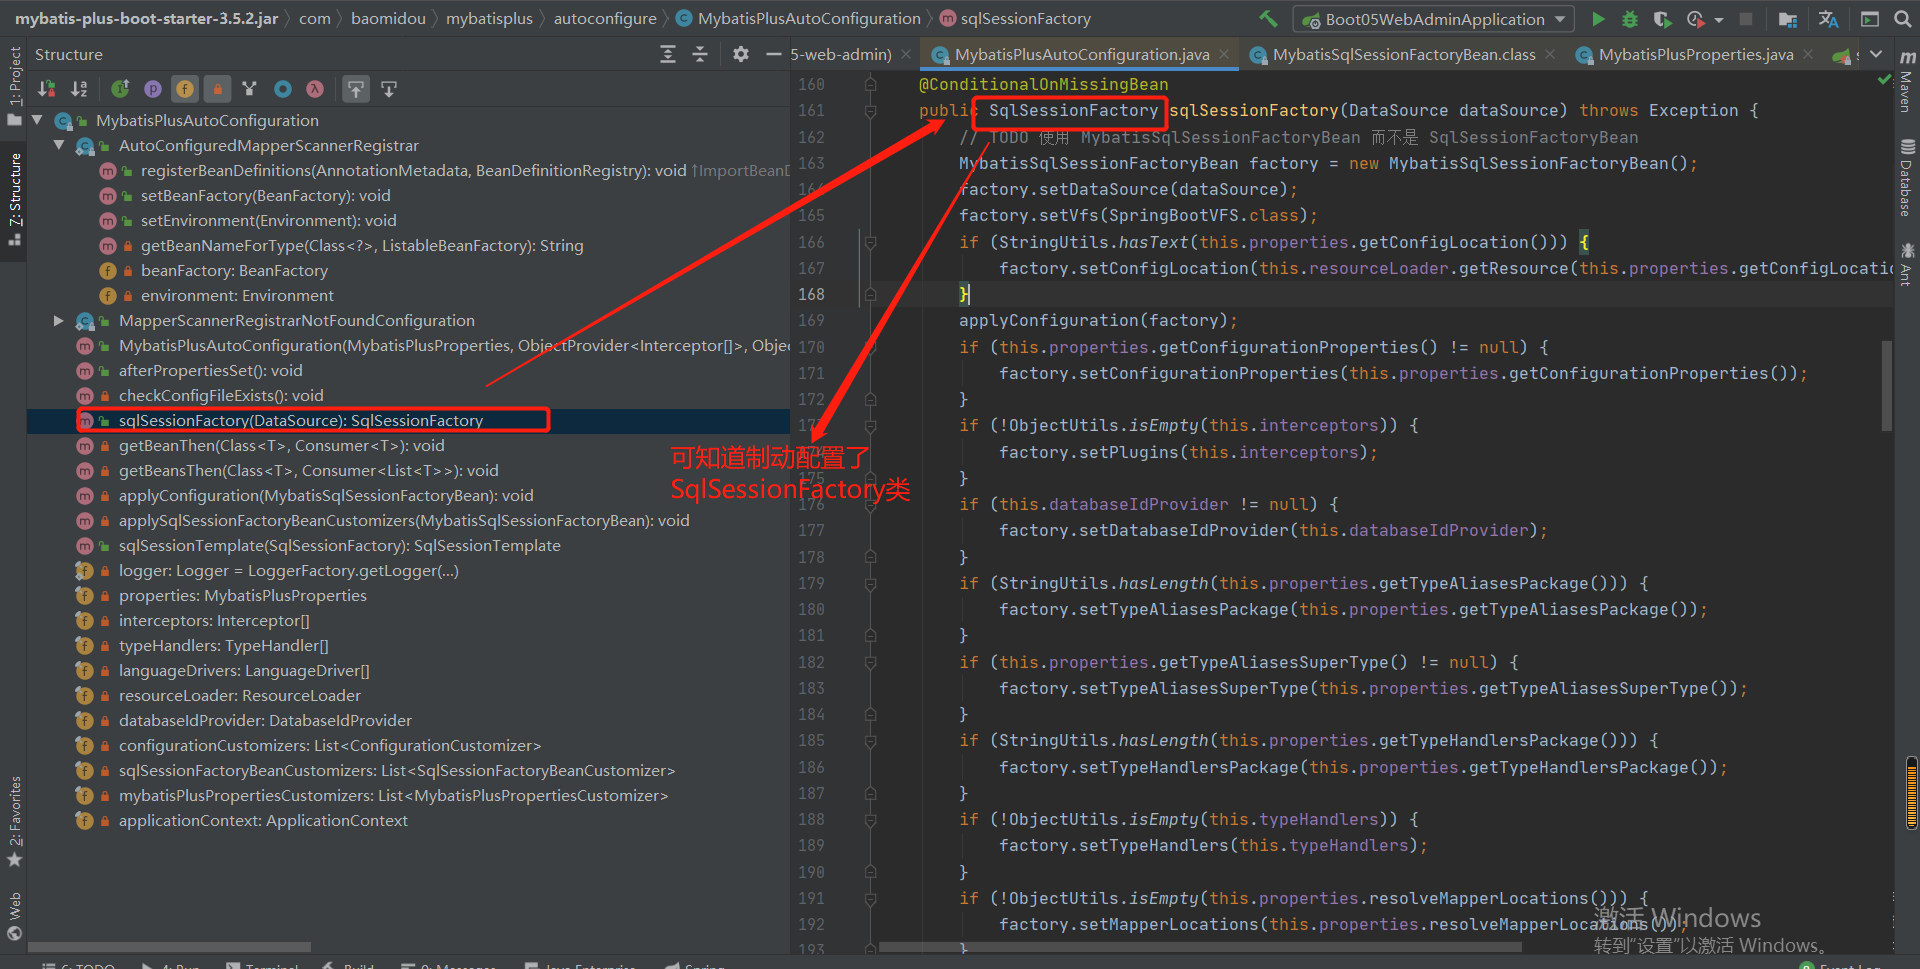Toggle Group by type fork icon
Viewport: 1920px width, 969px height.
pos(250,89)
